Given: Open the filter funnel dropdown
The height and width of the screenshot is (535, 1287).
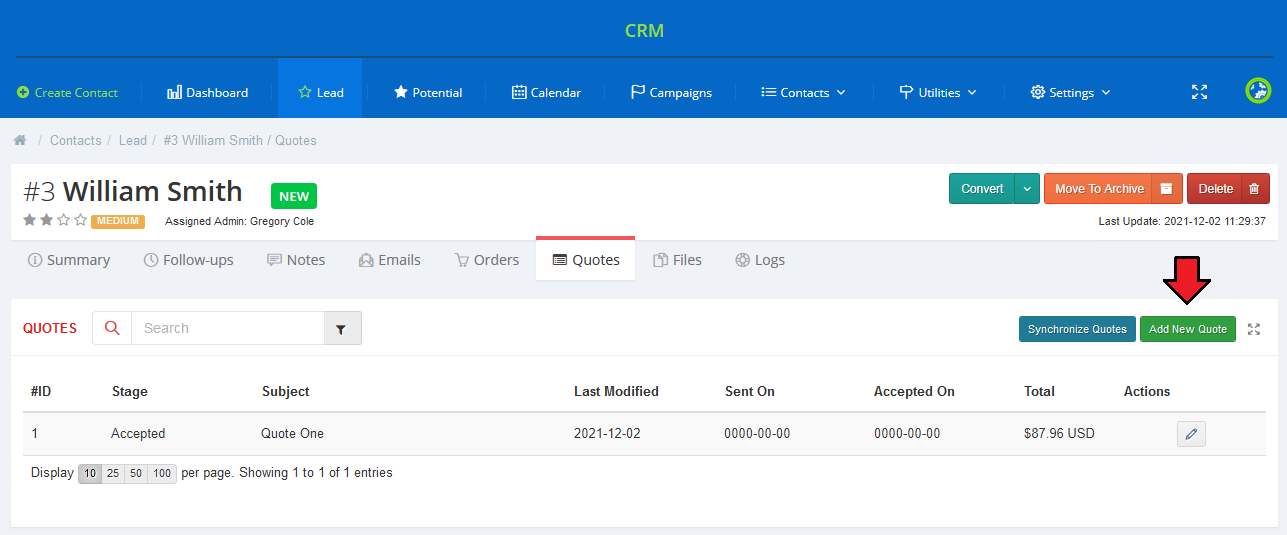Looking at the screenshot, I should point(342,328).
